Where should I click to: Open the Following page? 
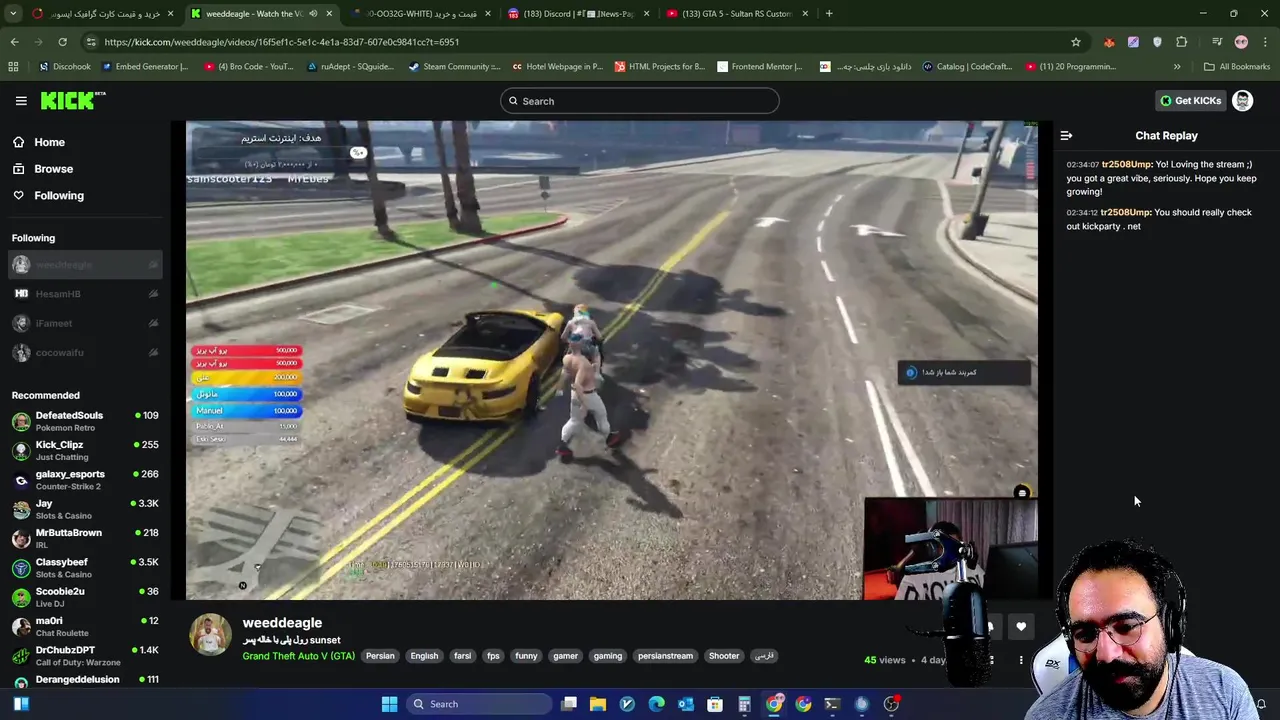coord(59,196)
